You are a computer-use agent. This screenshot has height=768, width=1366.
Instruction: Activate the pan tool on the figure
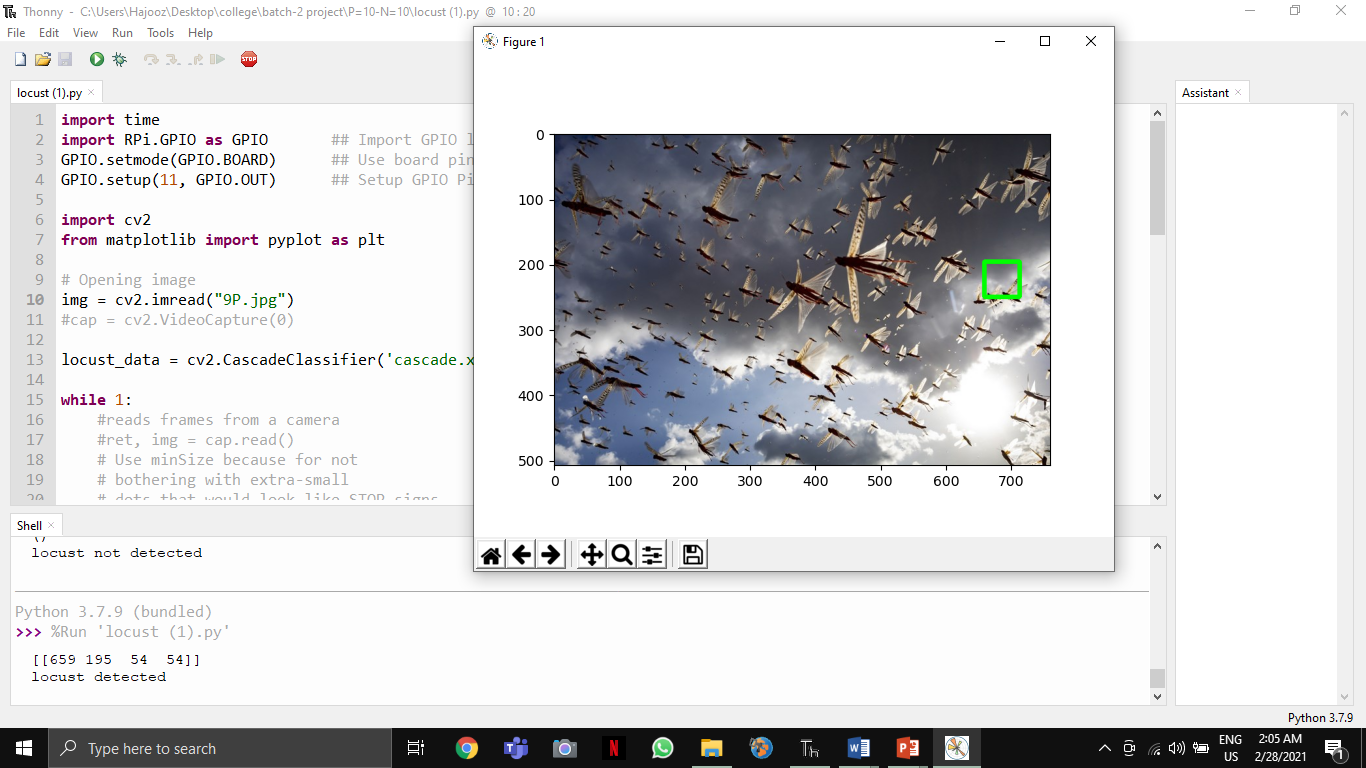[x=591, y=554]
